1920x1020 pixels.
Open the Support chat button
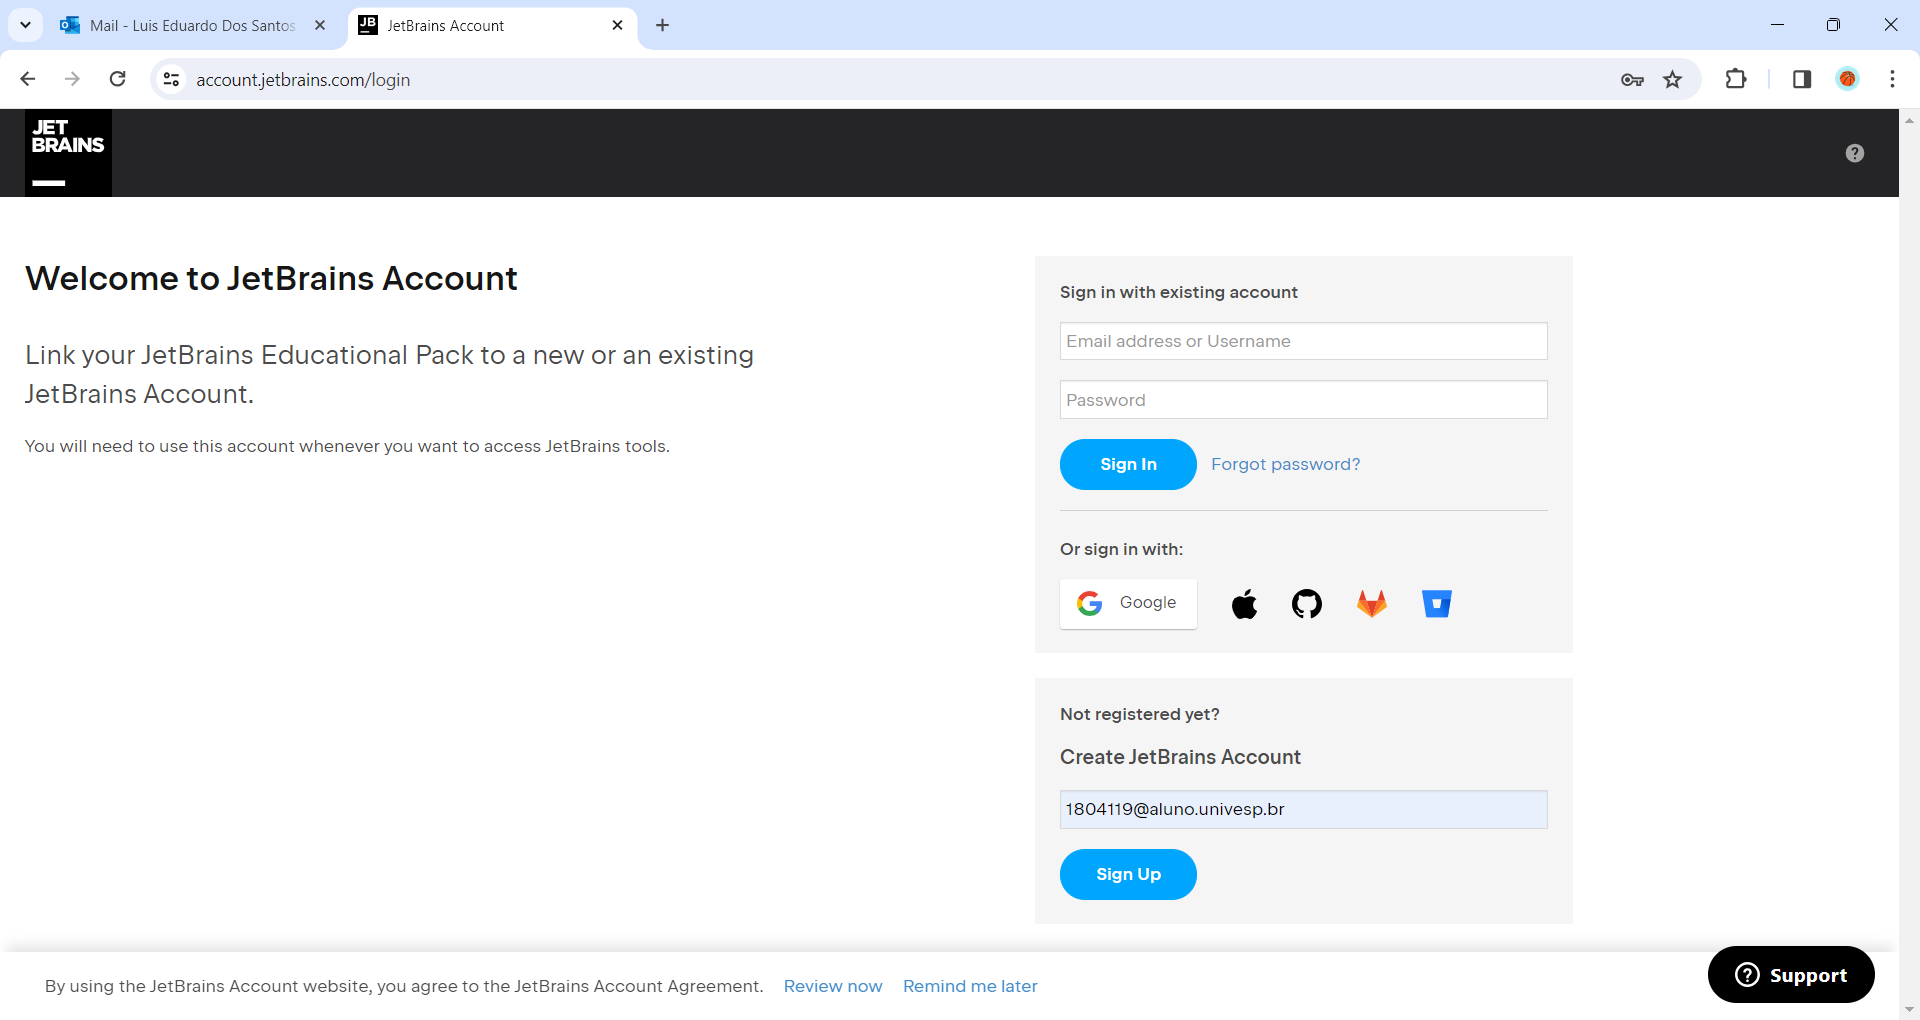coord(1791,975)
